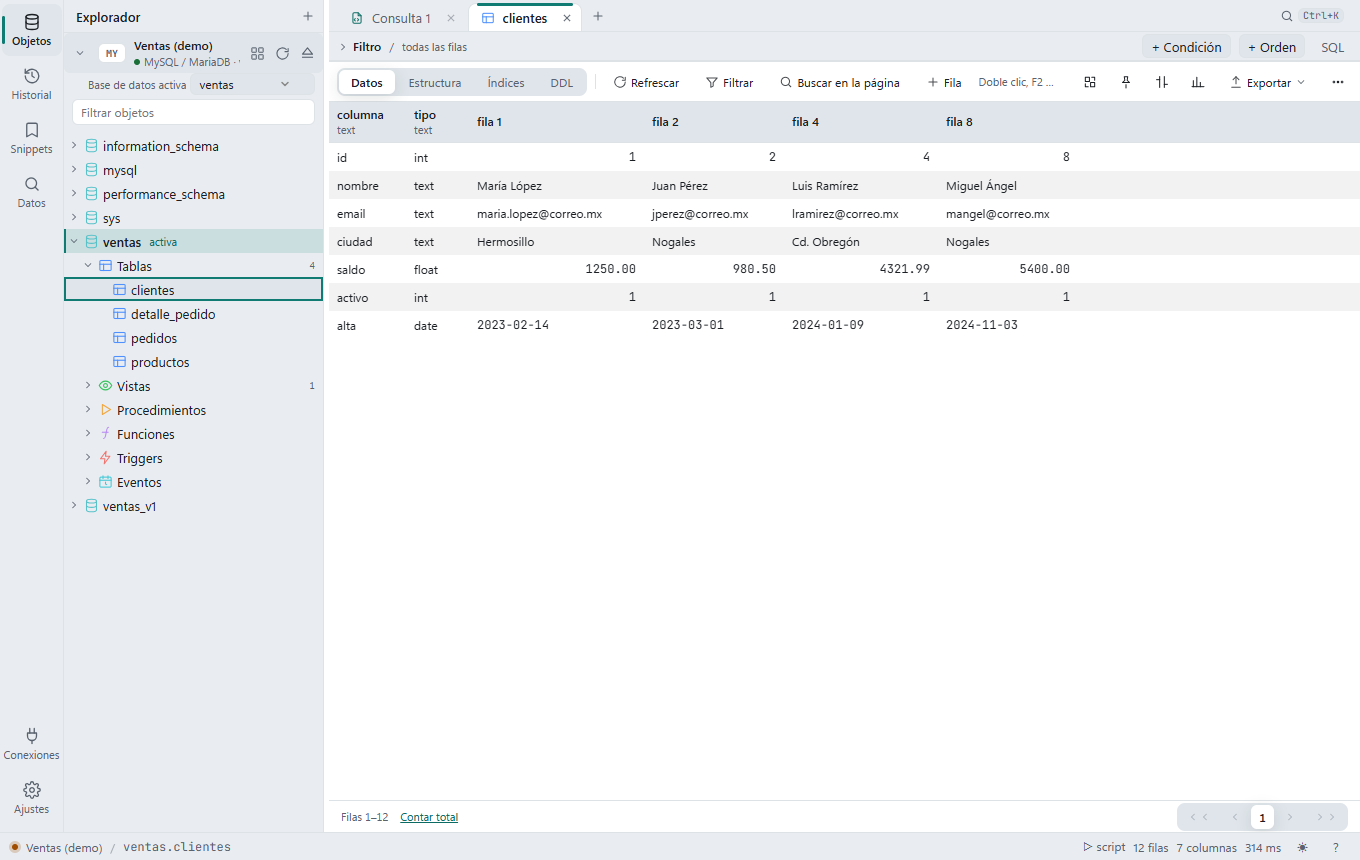Open Conexiones plug icon
Viewport: 1360px width, 860px height.
point(31,744)
